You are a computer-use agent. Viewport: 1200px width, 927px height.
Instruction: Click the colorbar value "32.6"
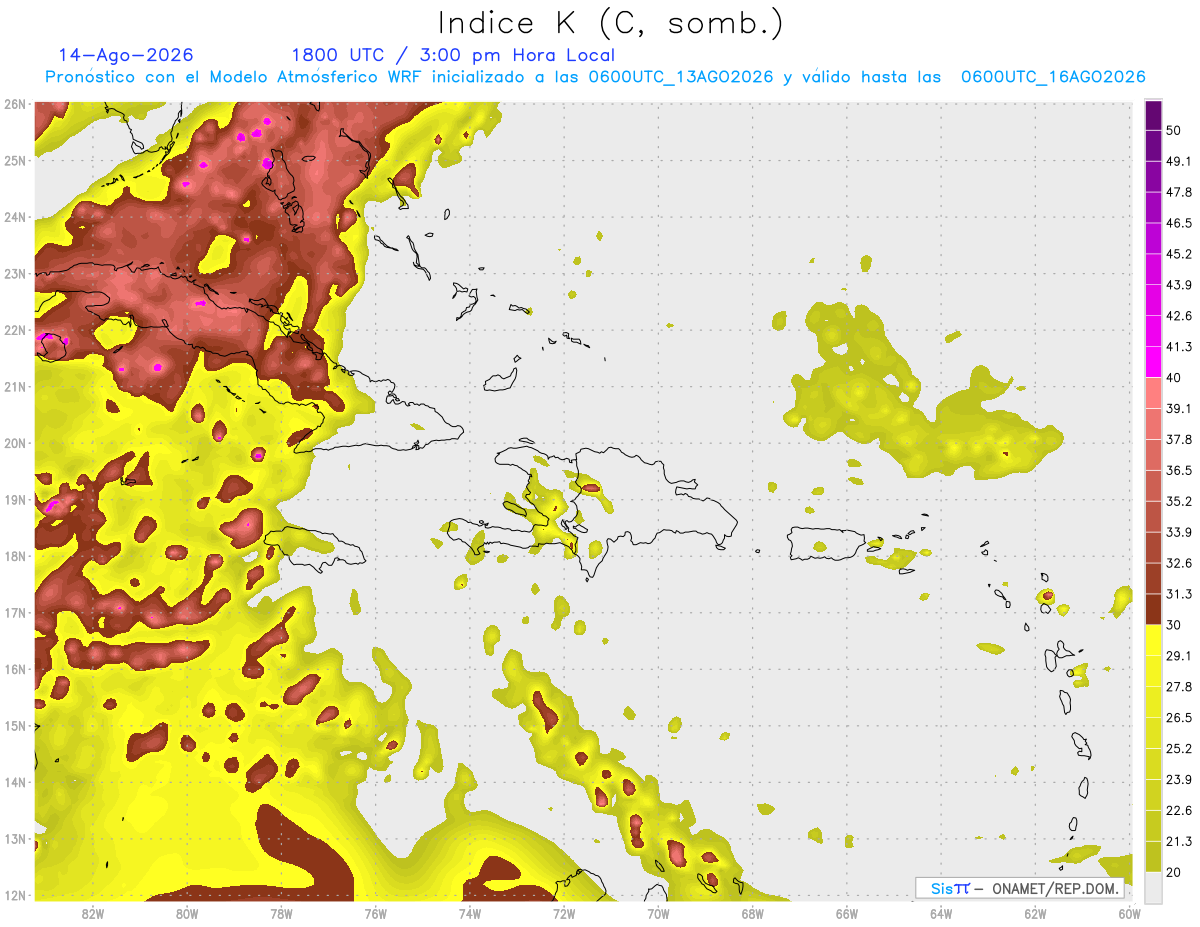[1179, 563]
